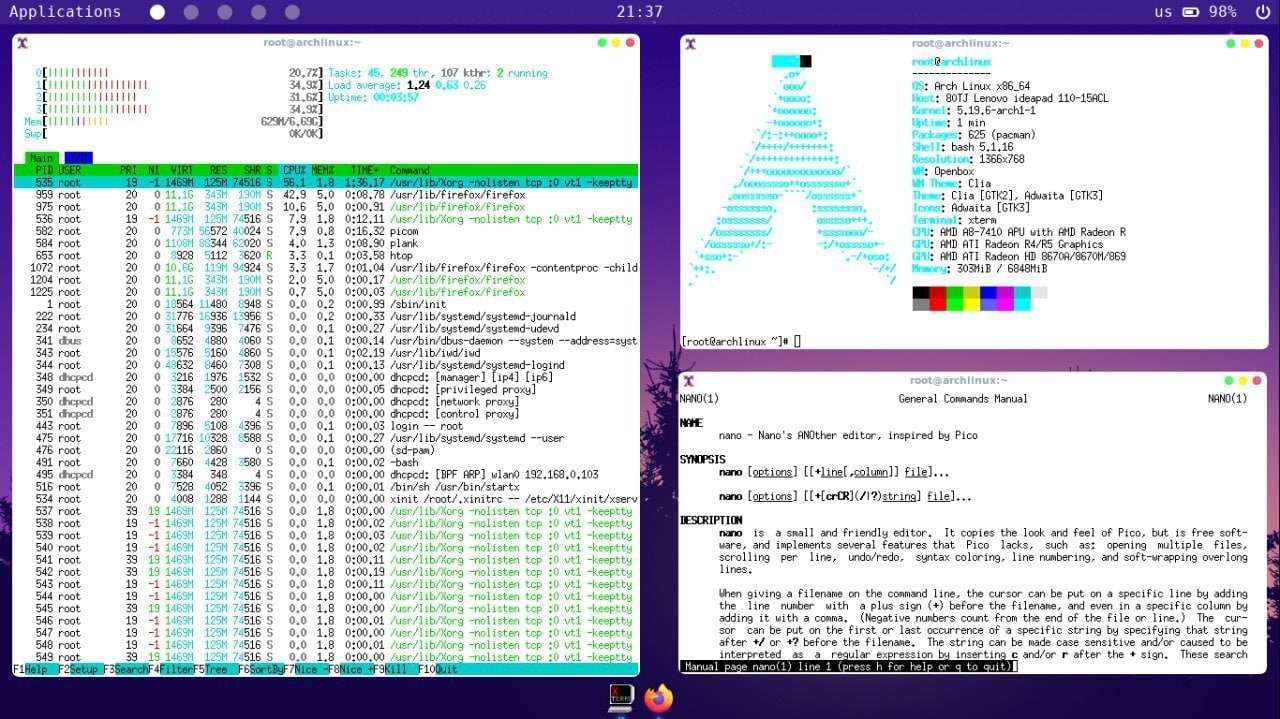
Task: Open F6 SortBy in htop
Action: pyautogui.click(x=260, y=669)
